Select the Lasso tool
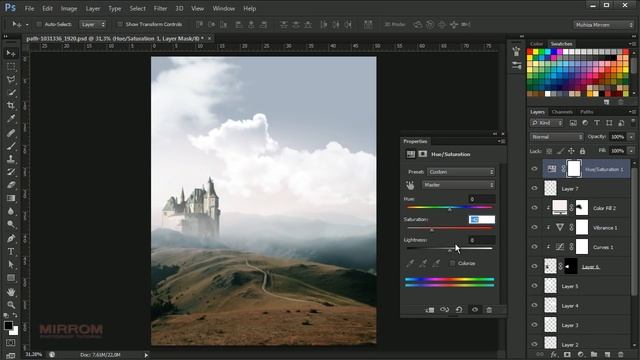 pos(11,79)
